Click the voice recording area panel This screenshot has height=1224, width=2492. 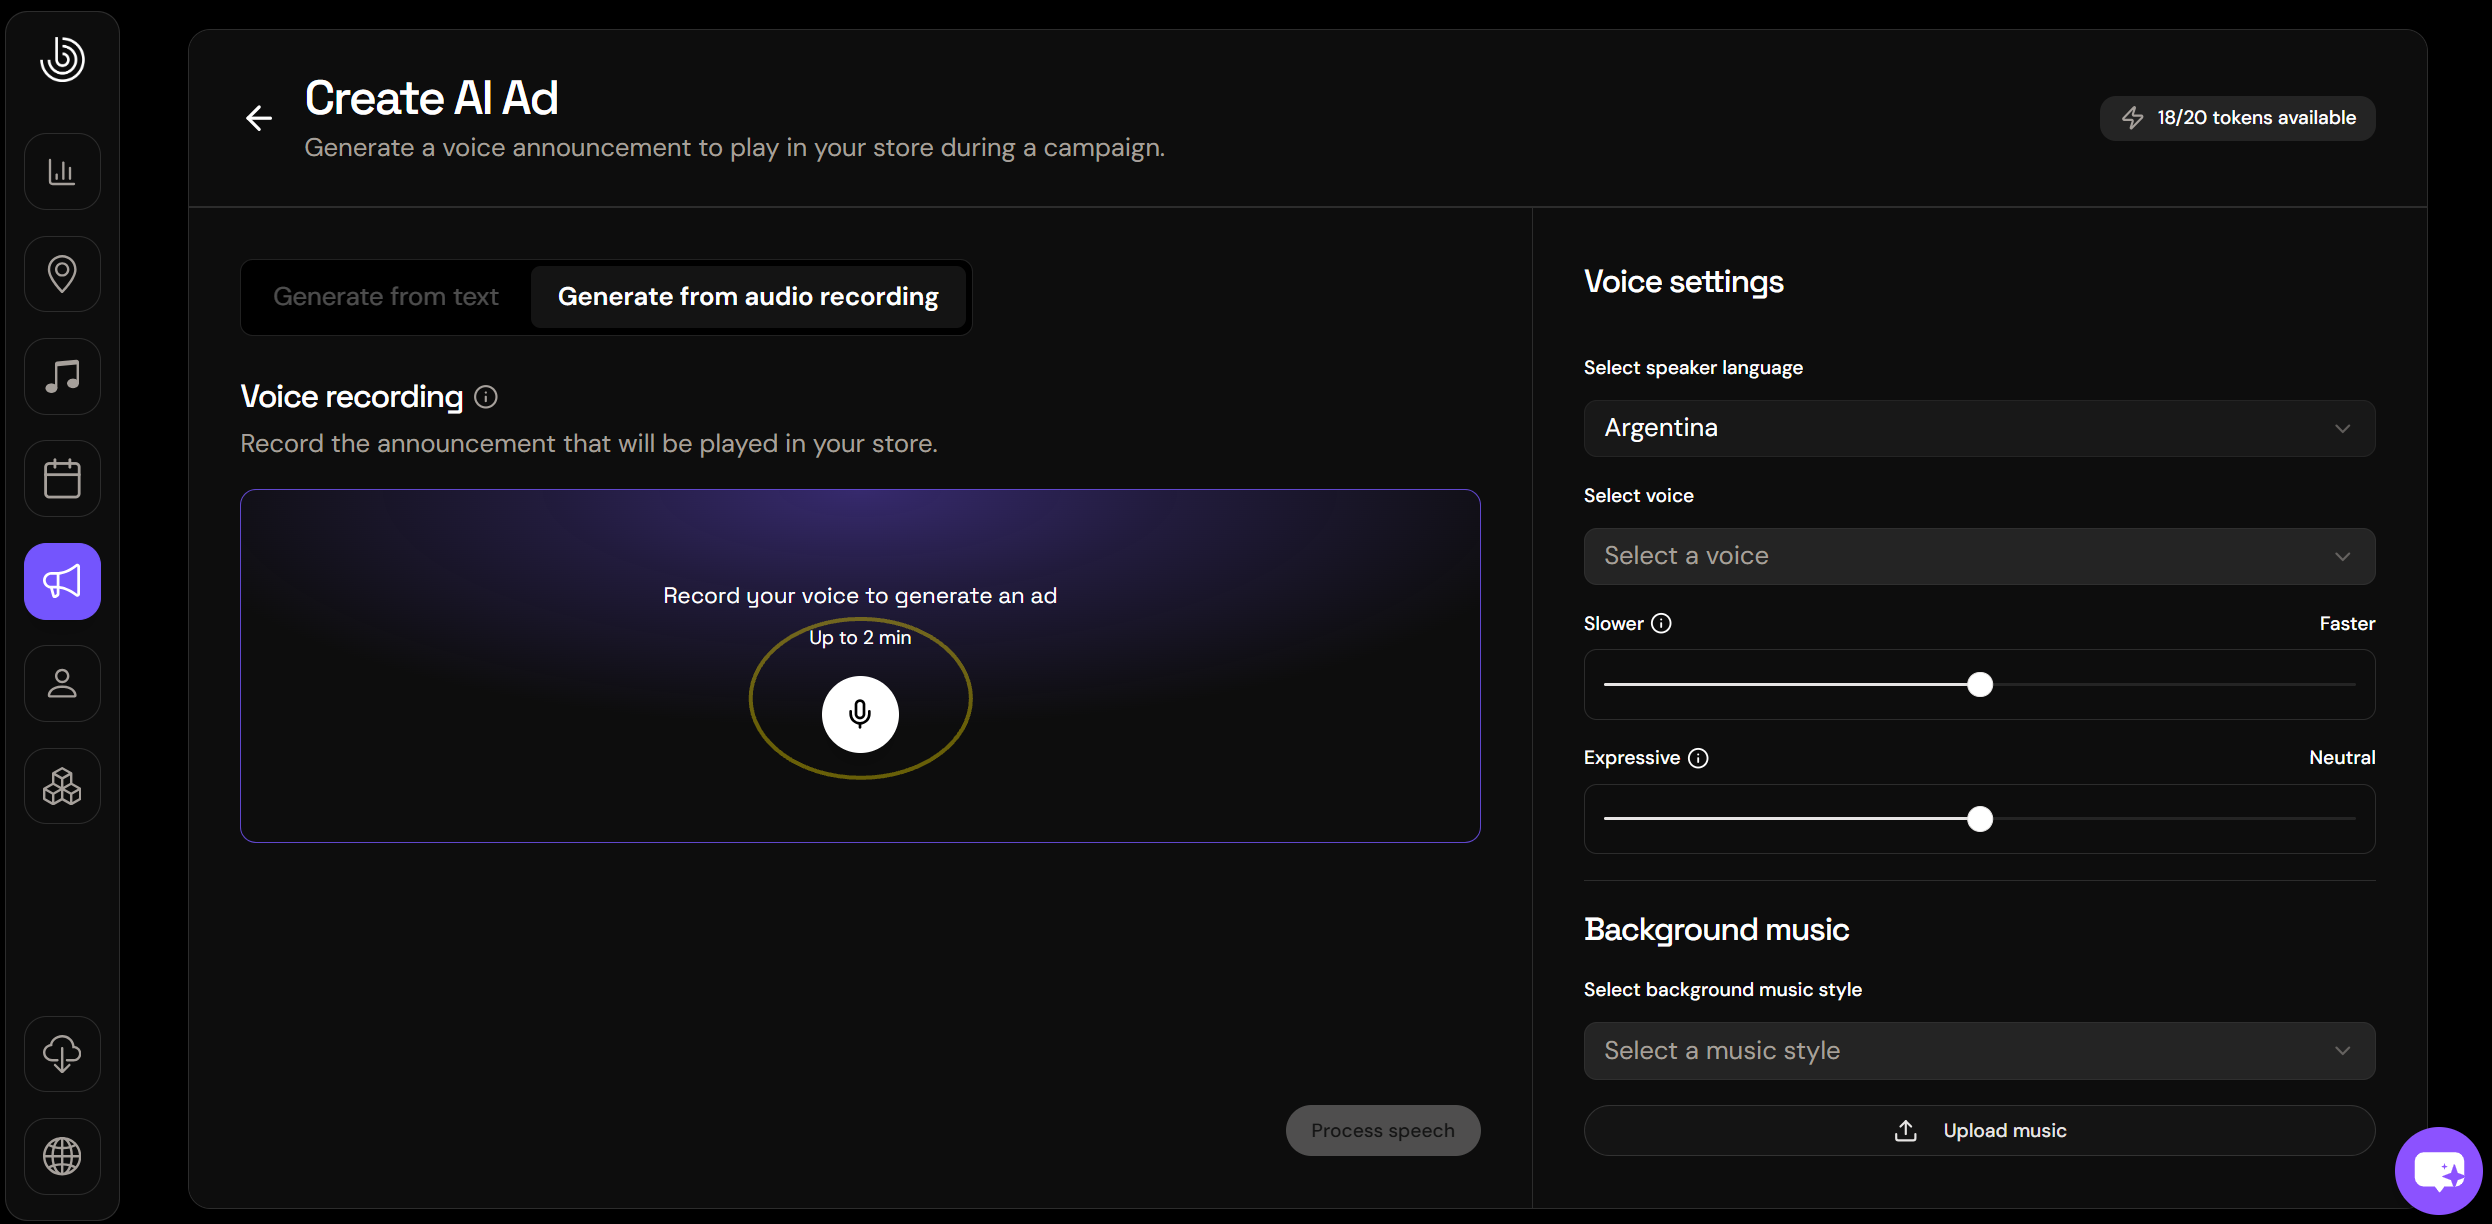pos(860,666)
